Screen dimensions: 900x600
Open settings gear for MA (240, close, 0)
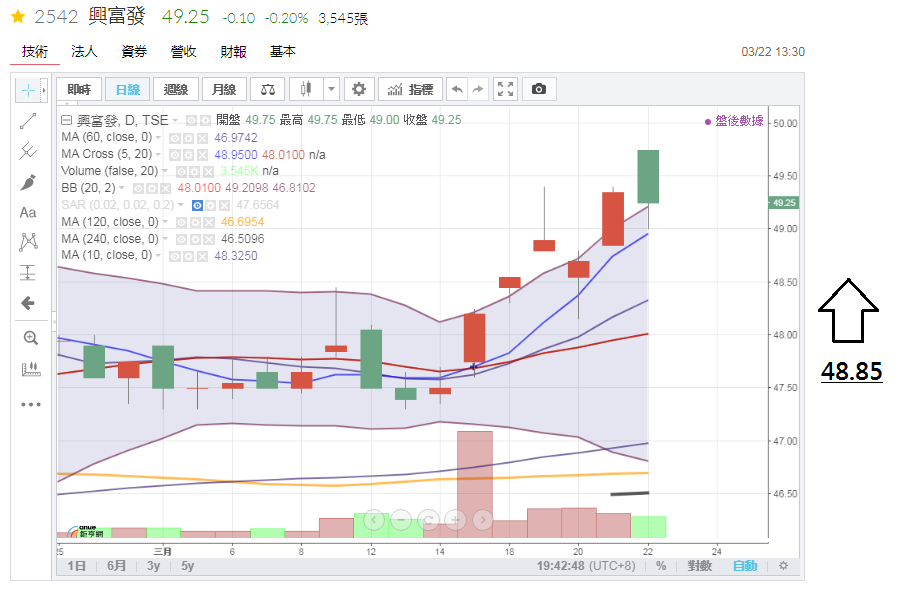(x=195, y=239)
